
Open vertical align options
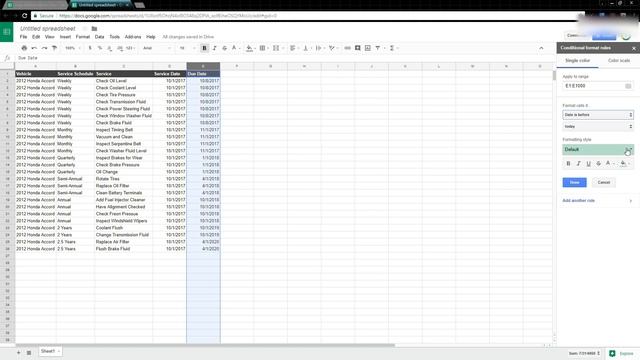click(306, 48)
